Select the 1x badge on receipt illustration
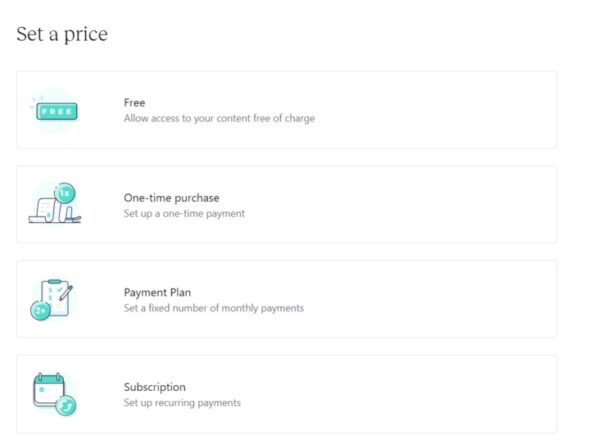The image size is (590, 441). [65, 193]
